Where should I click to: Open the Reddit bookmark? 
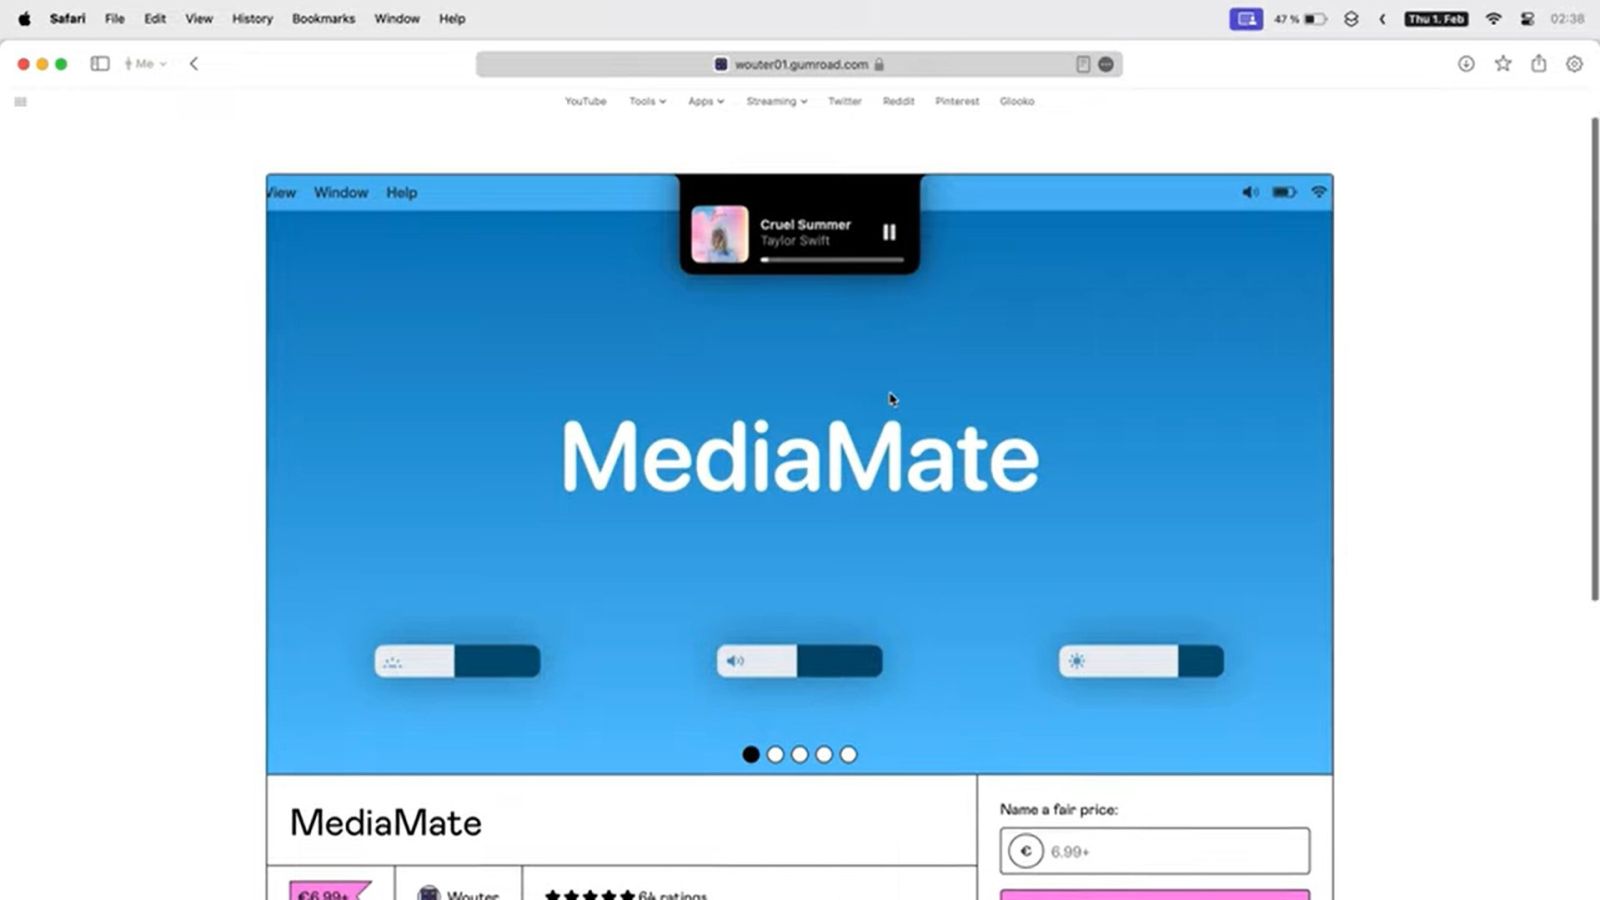(x=899, y=101)
